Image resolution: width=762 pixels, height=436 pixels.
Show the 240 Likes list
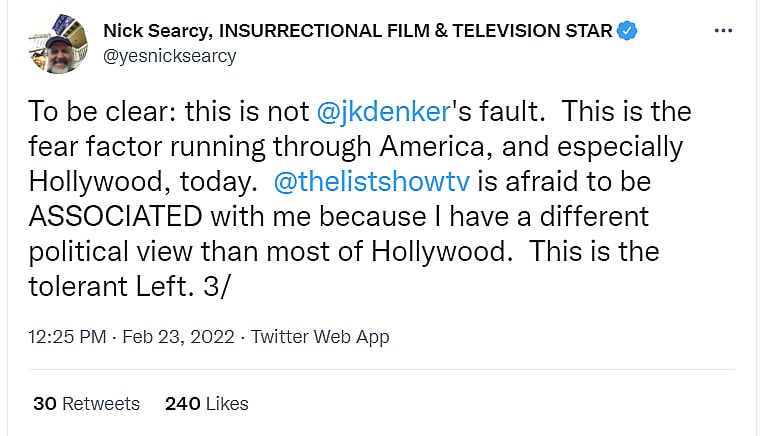[x=206, y=404]
